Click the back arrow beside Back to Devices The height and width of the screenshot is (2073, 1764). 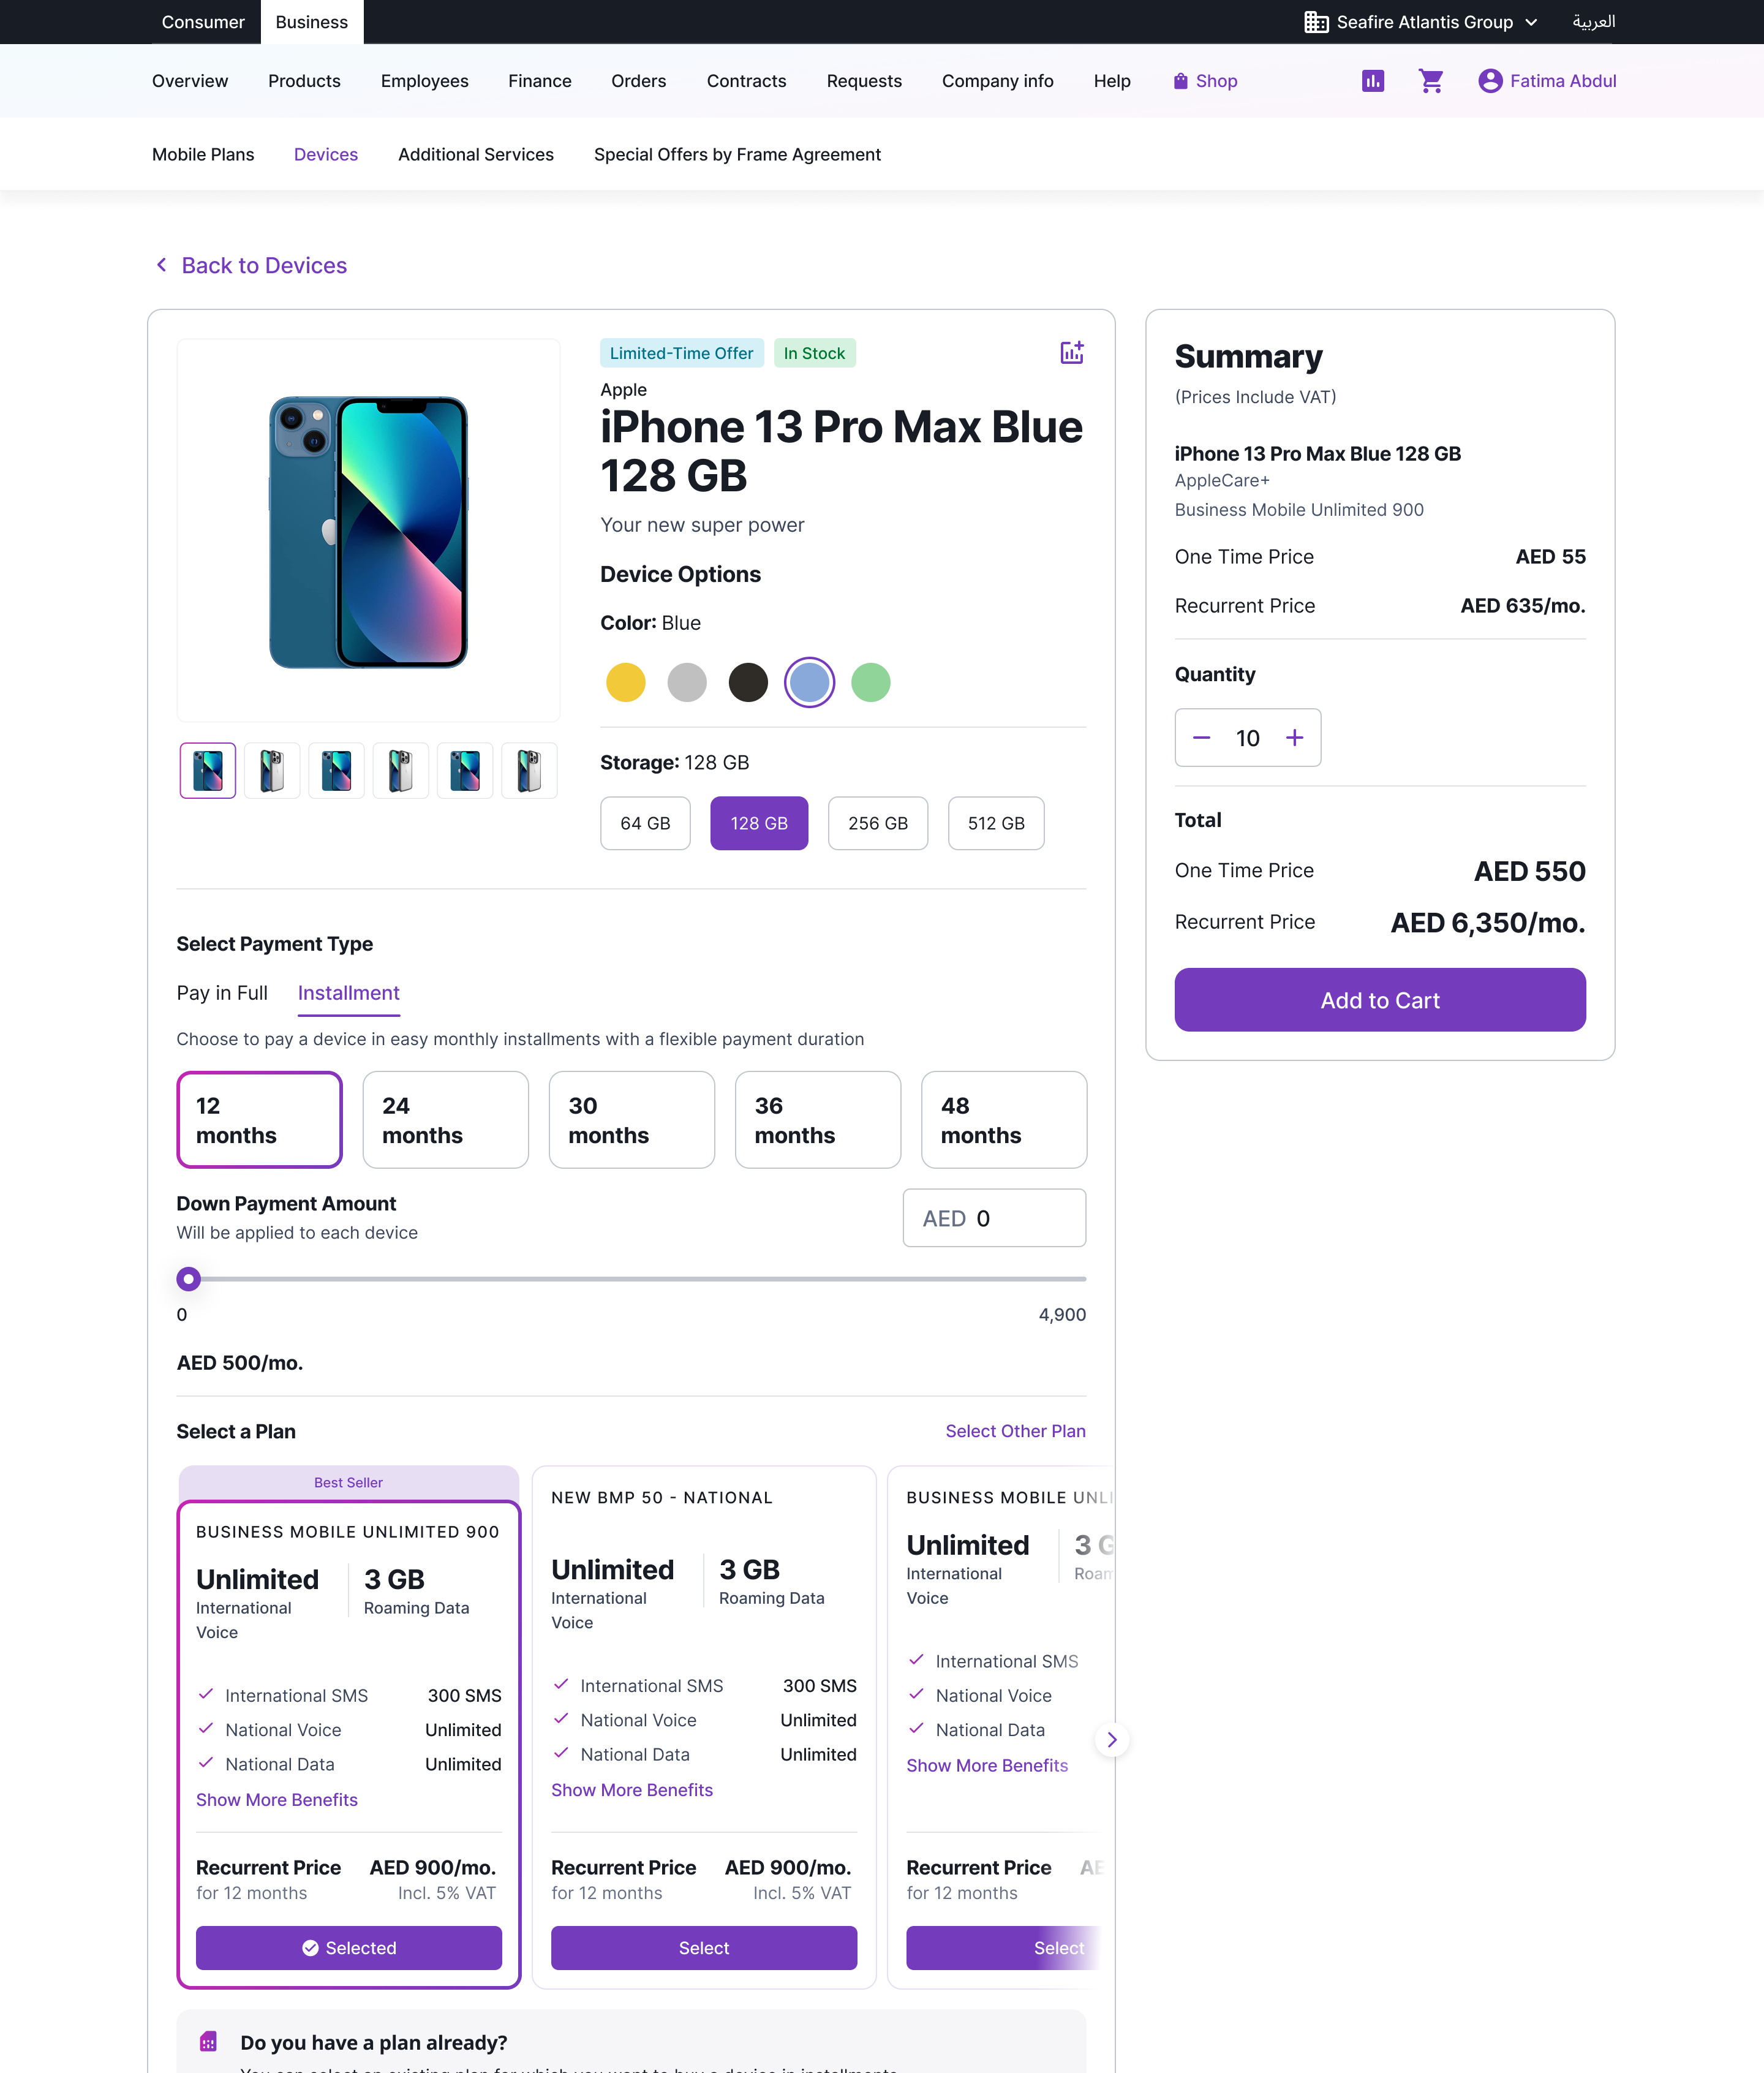point(162,265)
